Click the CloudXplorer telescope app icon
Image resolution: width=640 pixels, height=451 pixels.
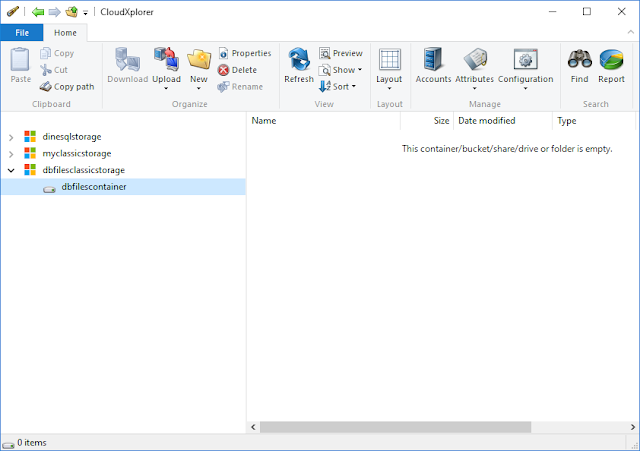point(13,11)
